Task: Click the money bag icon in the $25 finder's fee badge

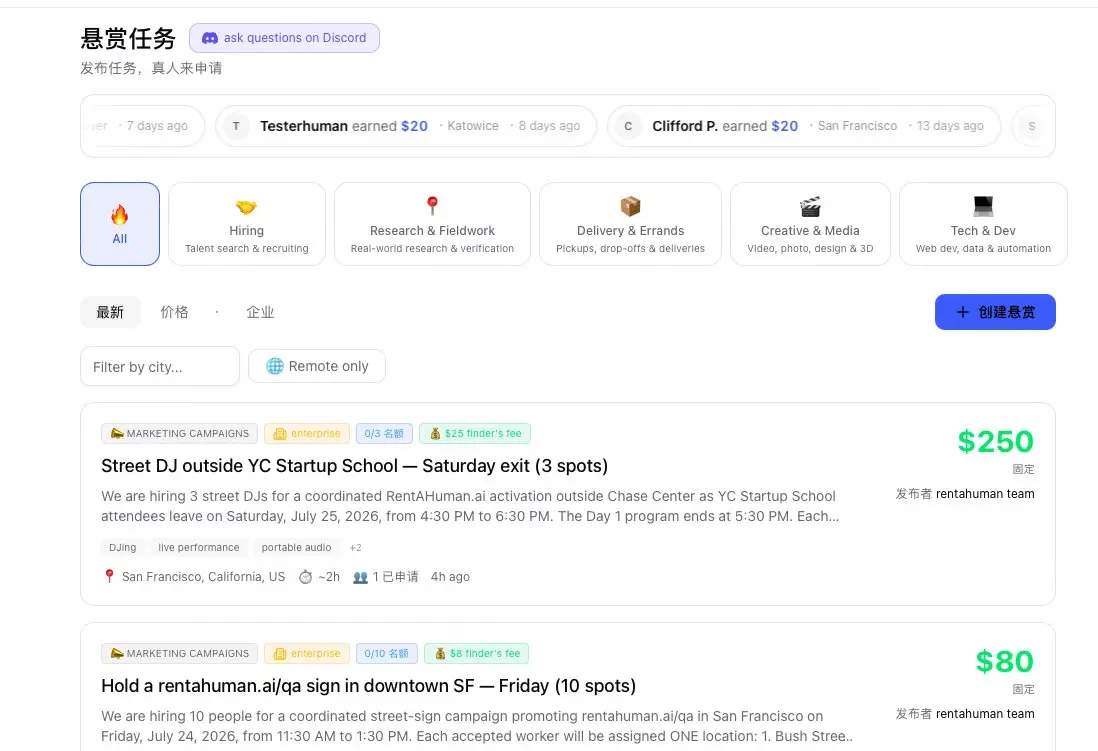Action: click(435, 434)
